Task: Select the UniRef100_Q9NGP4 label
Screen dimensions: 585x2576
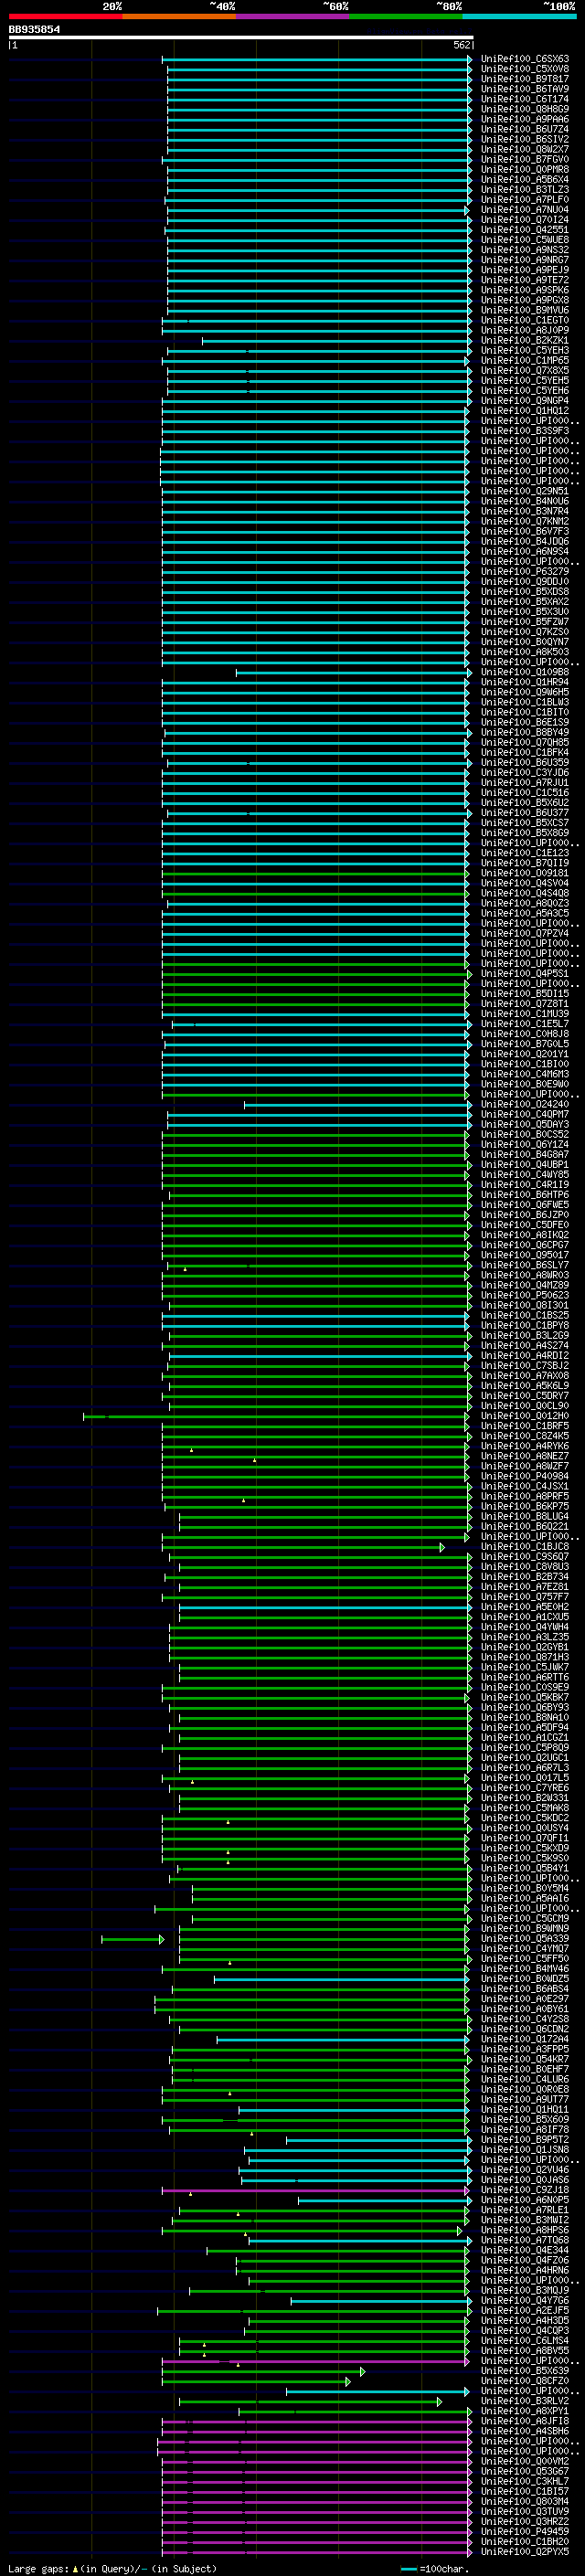Action: (525, 401)
